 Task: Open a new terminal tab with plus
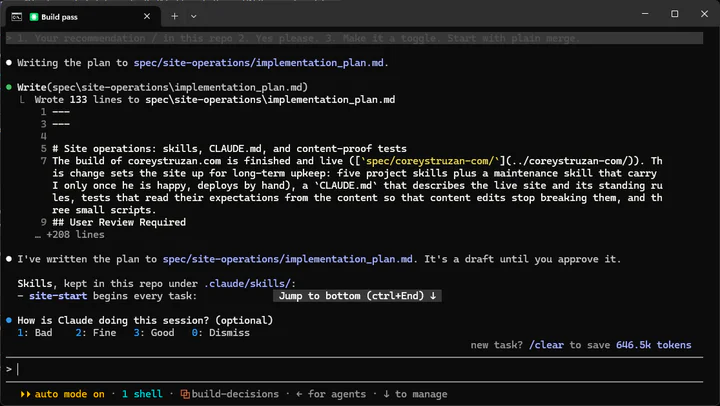[174, 17]
